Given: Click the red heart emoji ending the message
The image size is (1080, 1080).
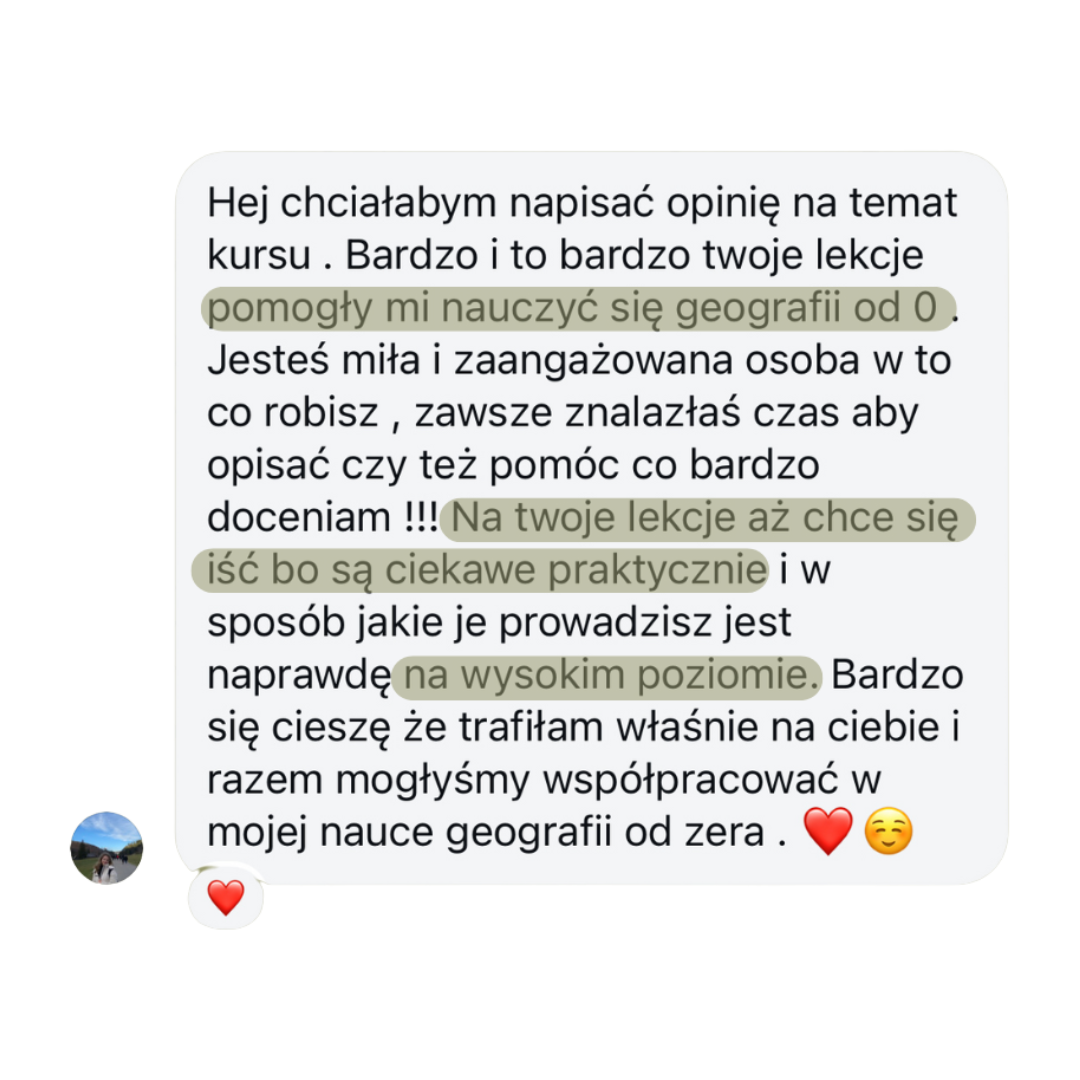Looking at the screenshot, I should pos(828,831).
